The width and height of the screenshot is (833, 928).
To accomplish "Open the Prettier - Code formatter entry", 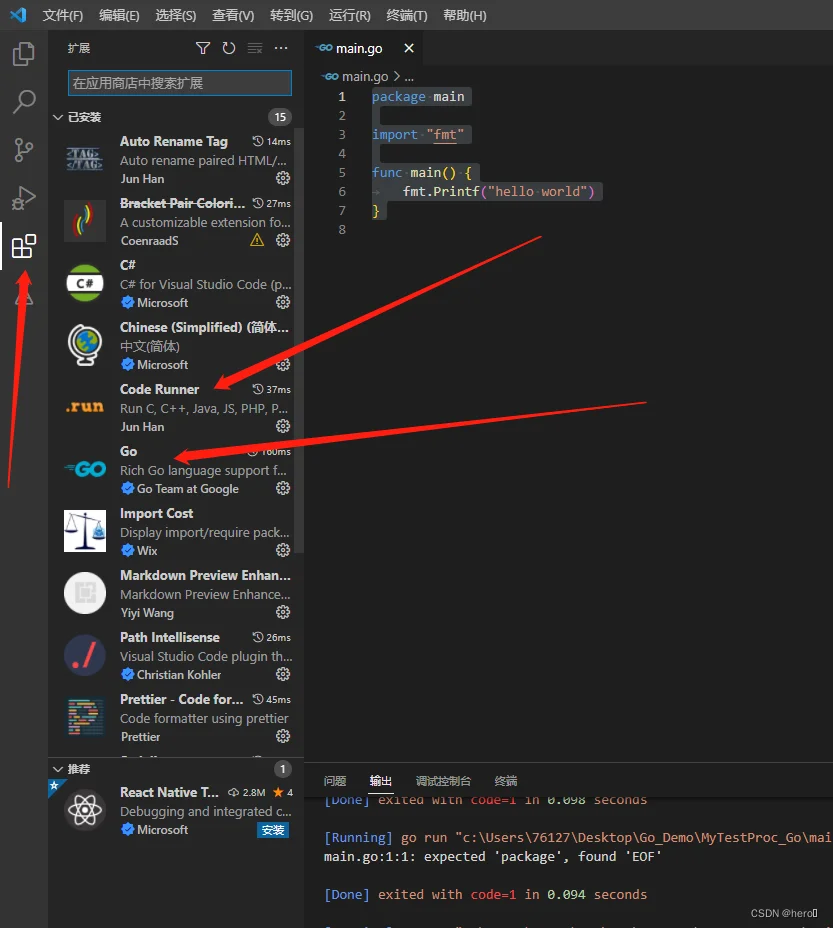I will (x=176, y=718).
